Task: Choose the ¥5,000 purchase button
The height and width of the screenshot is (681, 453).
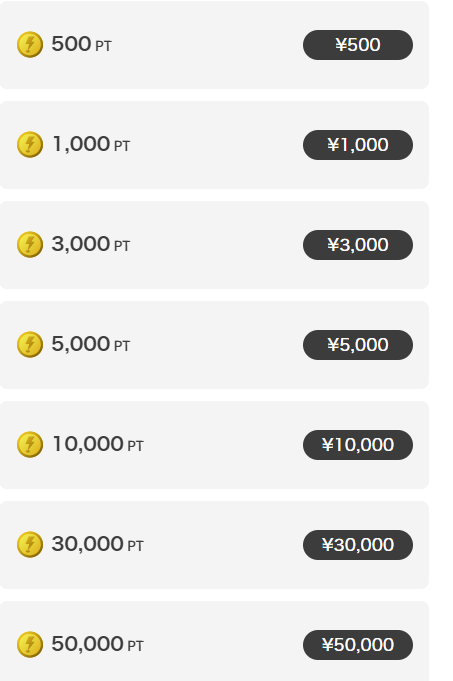Action: [x=358, y=345]
